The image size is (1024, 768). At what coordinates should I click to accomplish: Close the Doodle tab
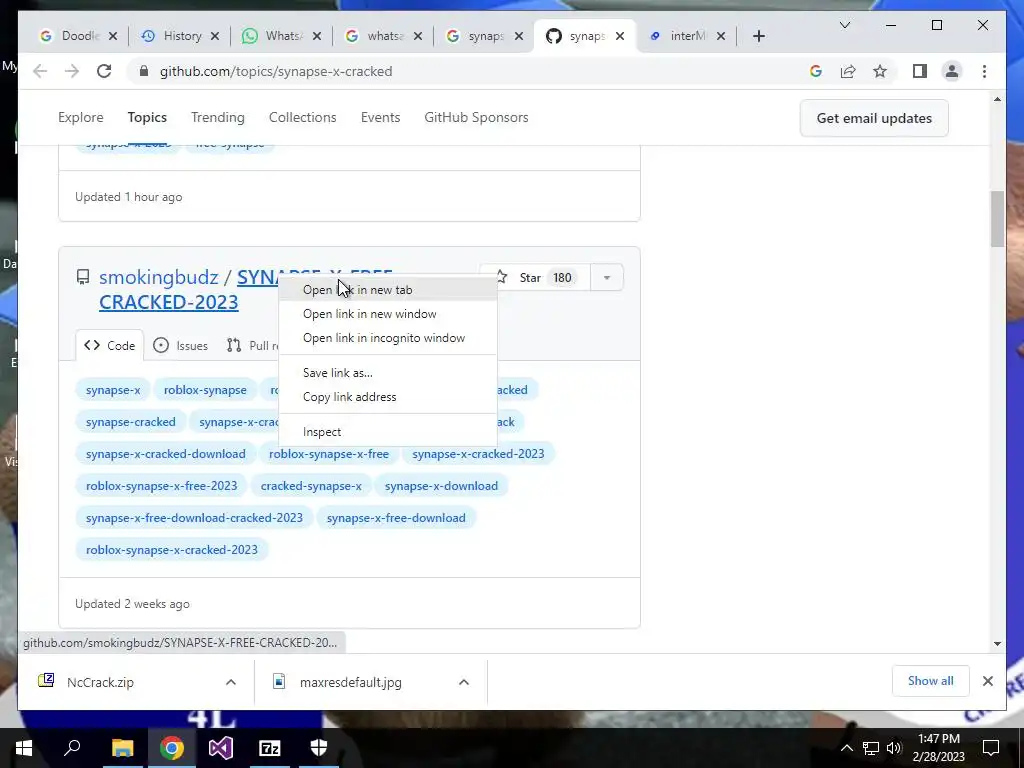[x=113, y=36]
